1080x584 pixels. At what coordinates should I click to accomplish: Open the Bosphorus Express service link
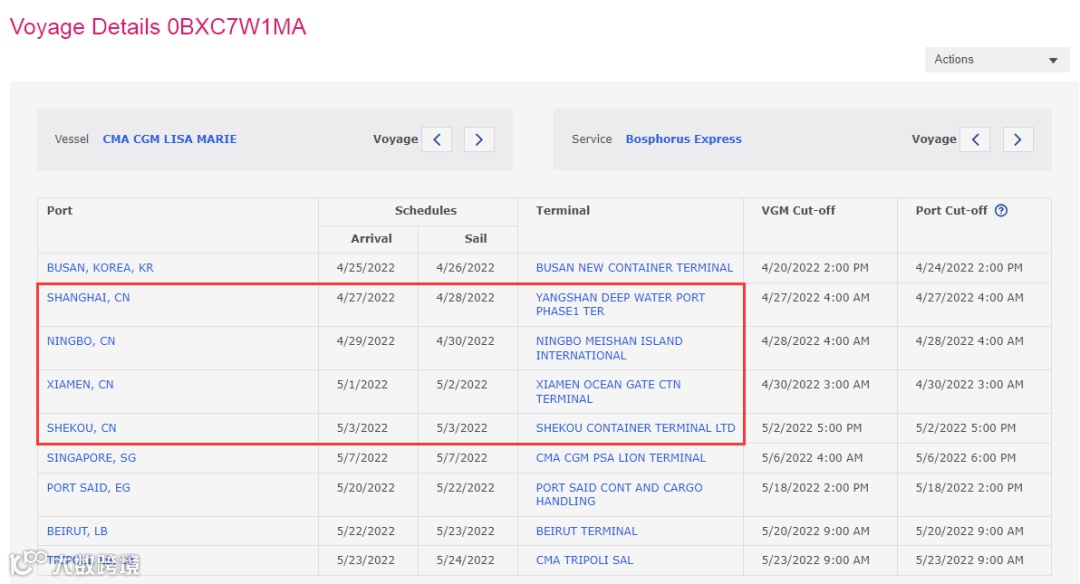click(x=683, y=139)
